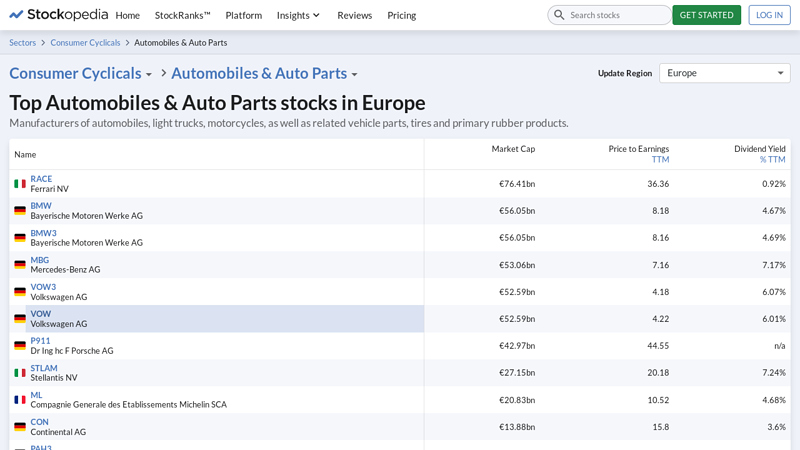Open the MBG ticker link
The height and width of the screenshot is (450, 800).
pyautogui.click(x=40, y=260)
